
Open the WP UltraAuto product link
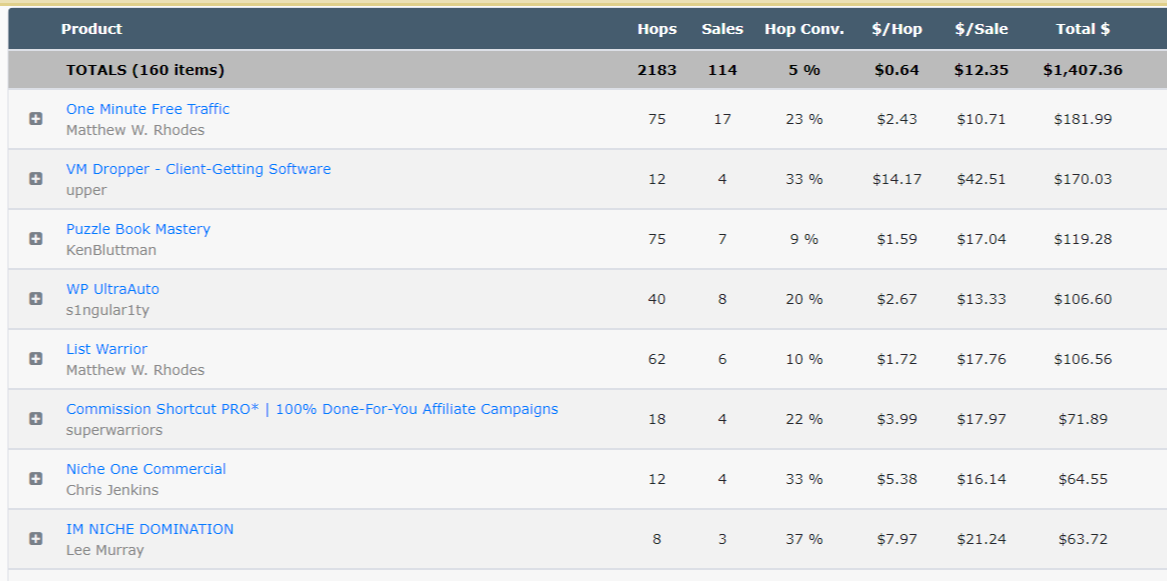112,289
